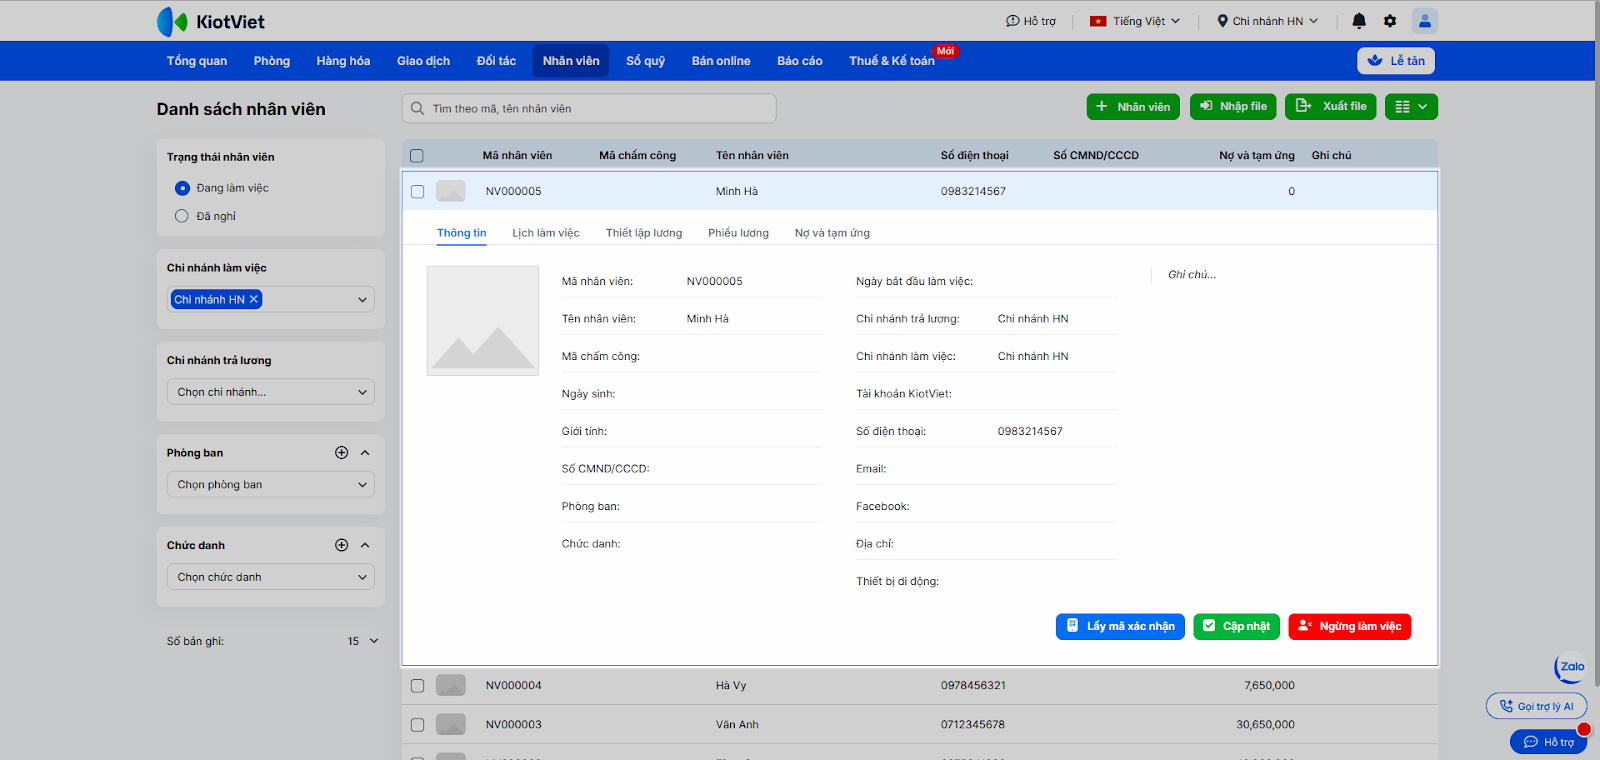Open column display options list icon
This screenshot has height=760, width=1600.
(x=1410, y=107)
